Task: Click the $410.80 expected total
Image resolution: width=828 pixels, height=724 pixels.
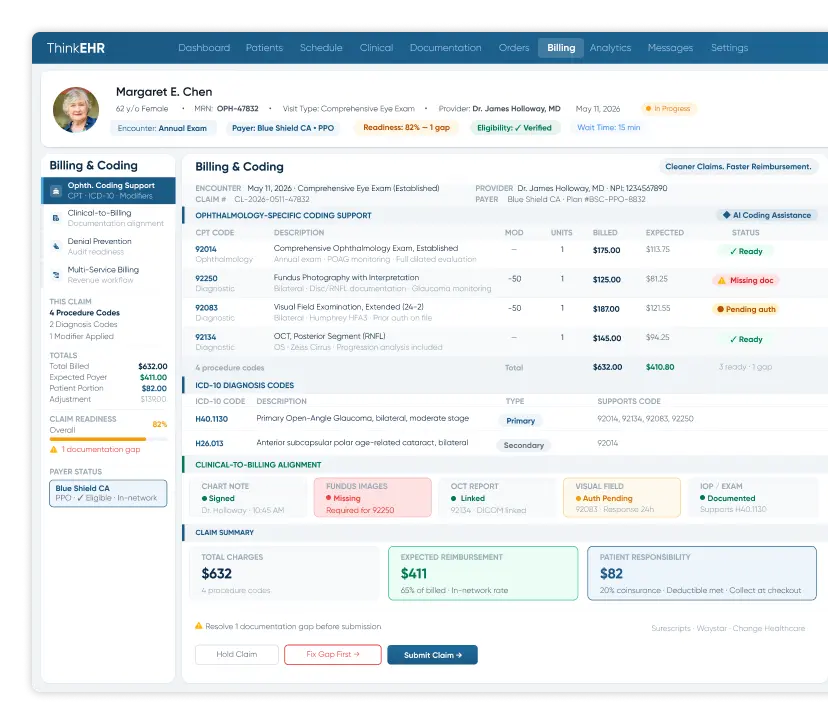Action: [660, 367]
